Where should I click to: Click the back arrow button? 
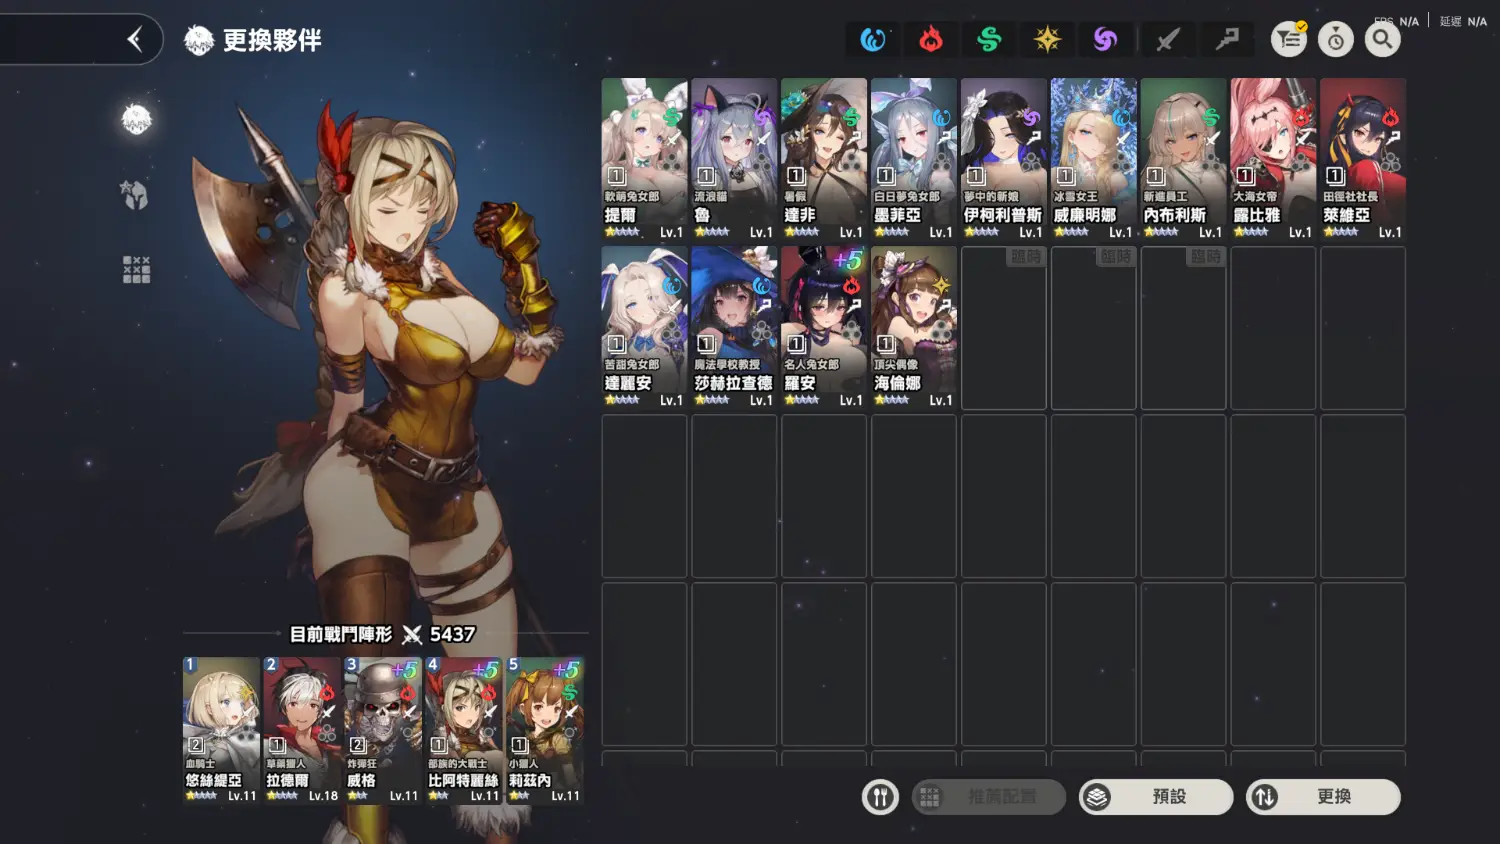click(135, 39)
